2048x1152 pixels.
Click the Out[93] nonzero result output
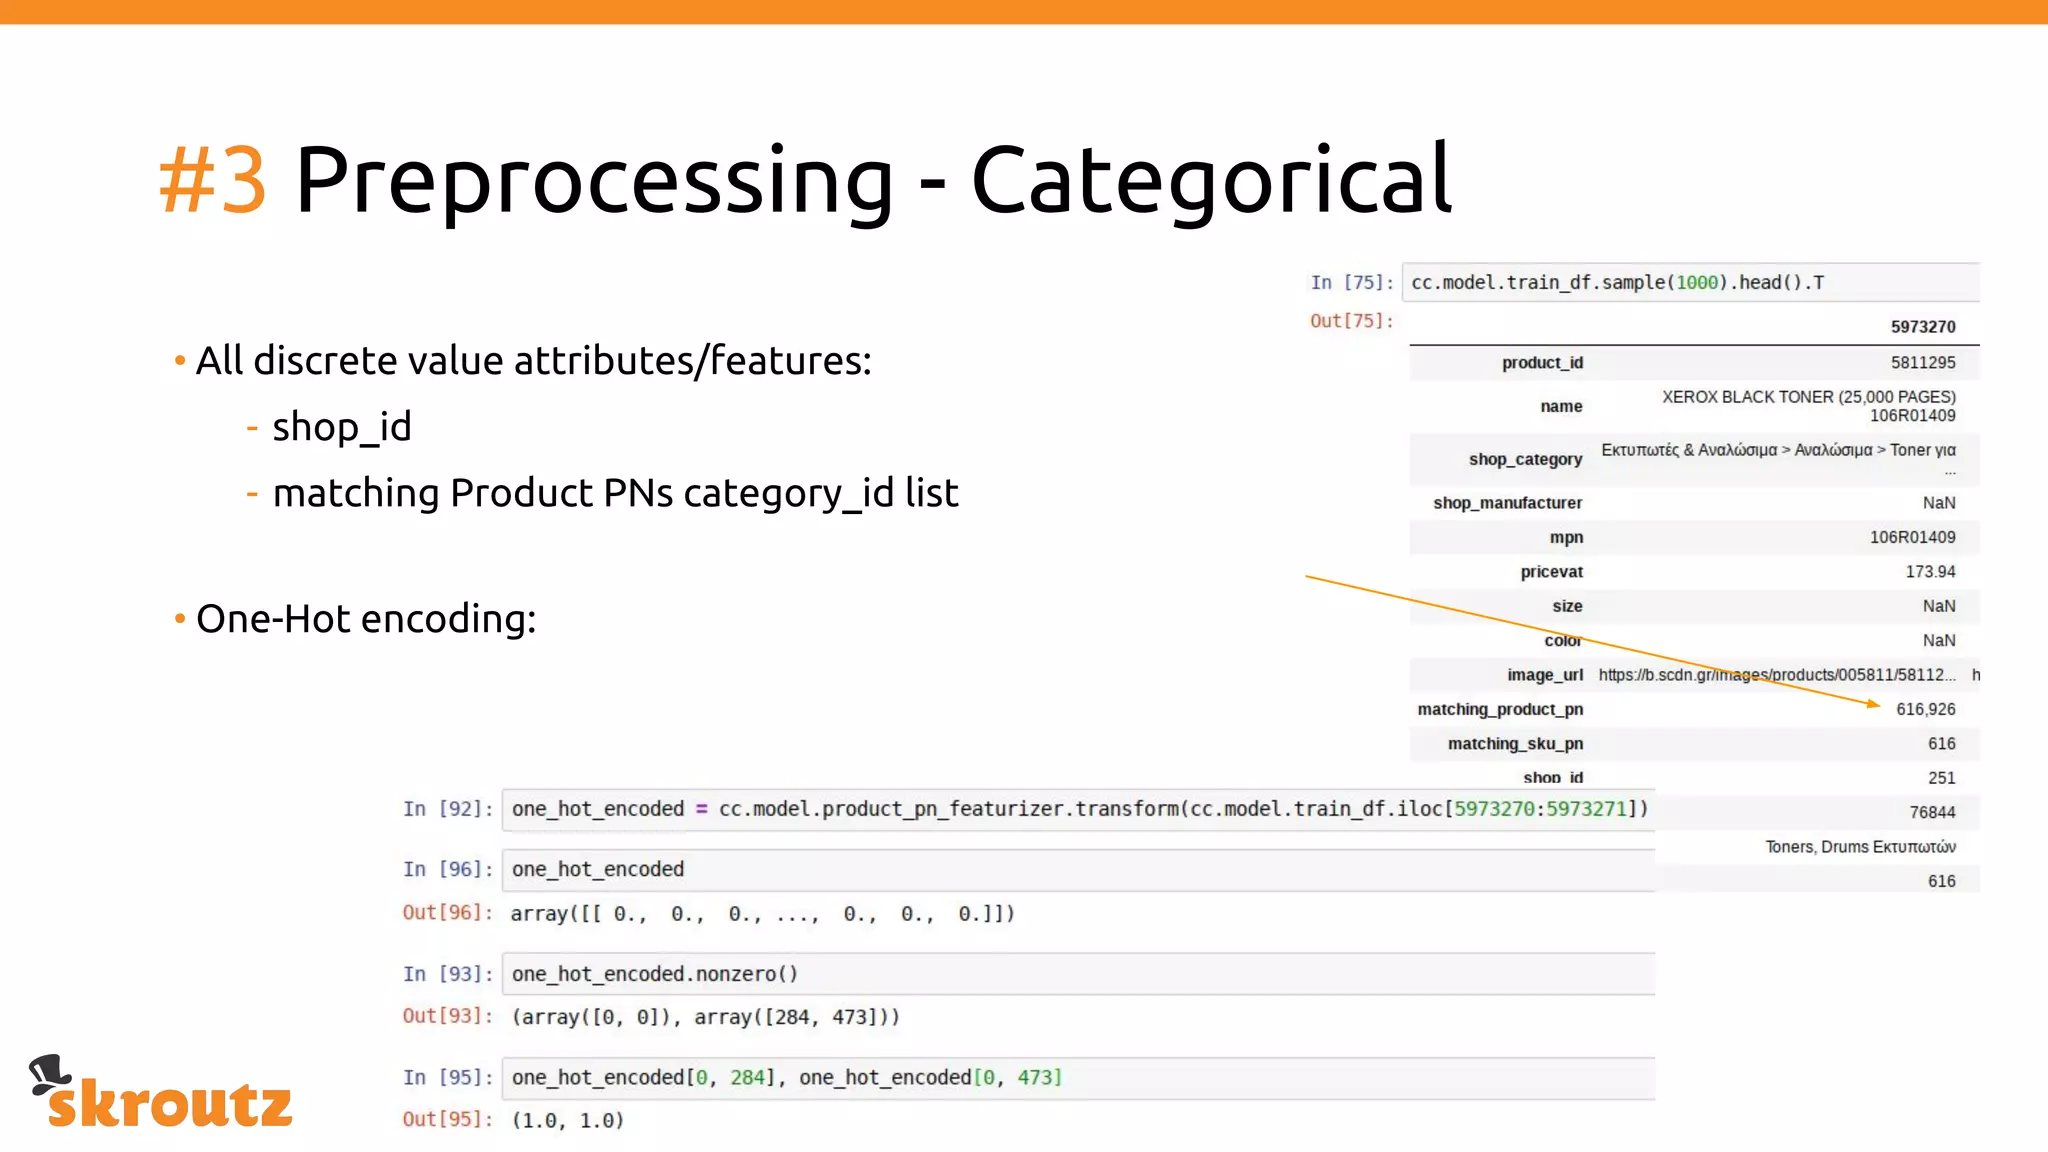tap(705, 1017)
